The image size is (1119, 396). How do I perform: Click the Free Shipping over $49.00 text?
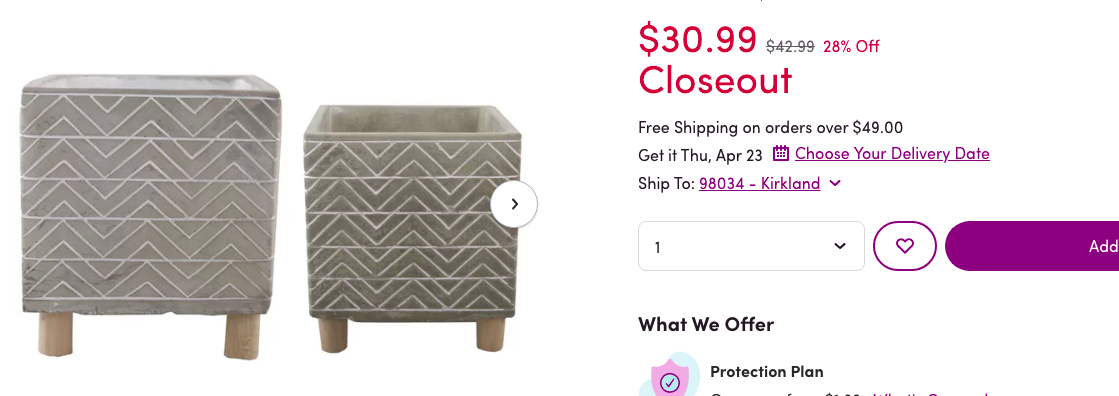coord(771,128)
